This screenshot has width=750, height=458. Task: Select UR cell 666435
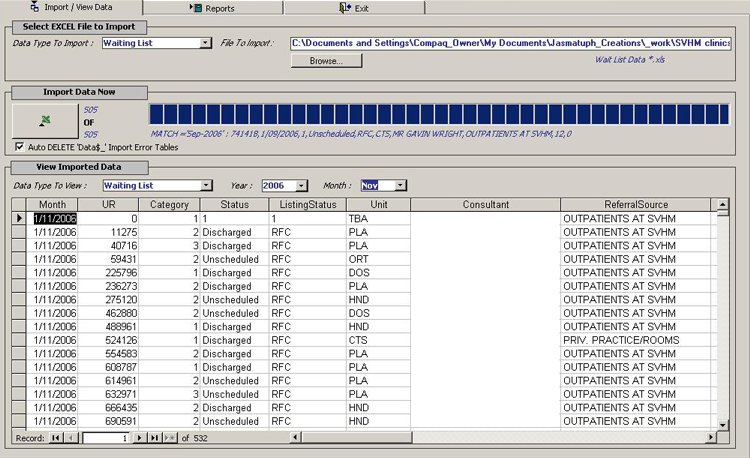(108, 408)
